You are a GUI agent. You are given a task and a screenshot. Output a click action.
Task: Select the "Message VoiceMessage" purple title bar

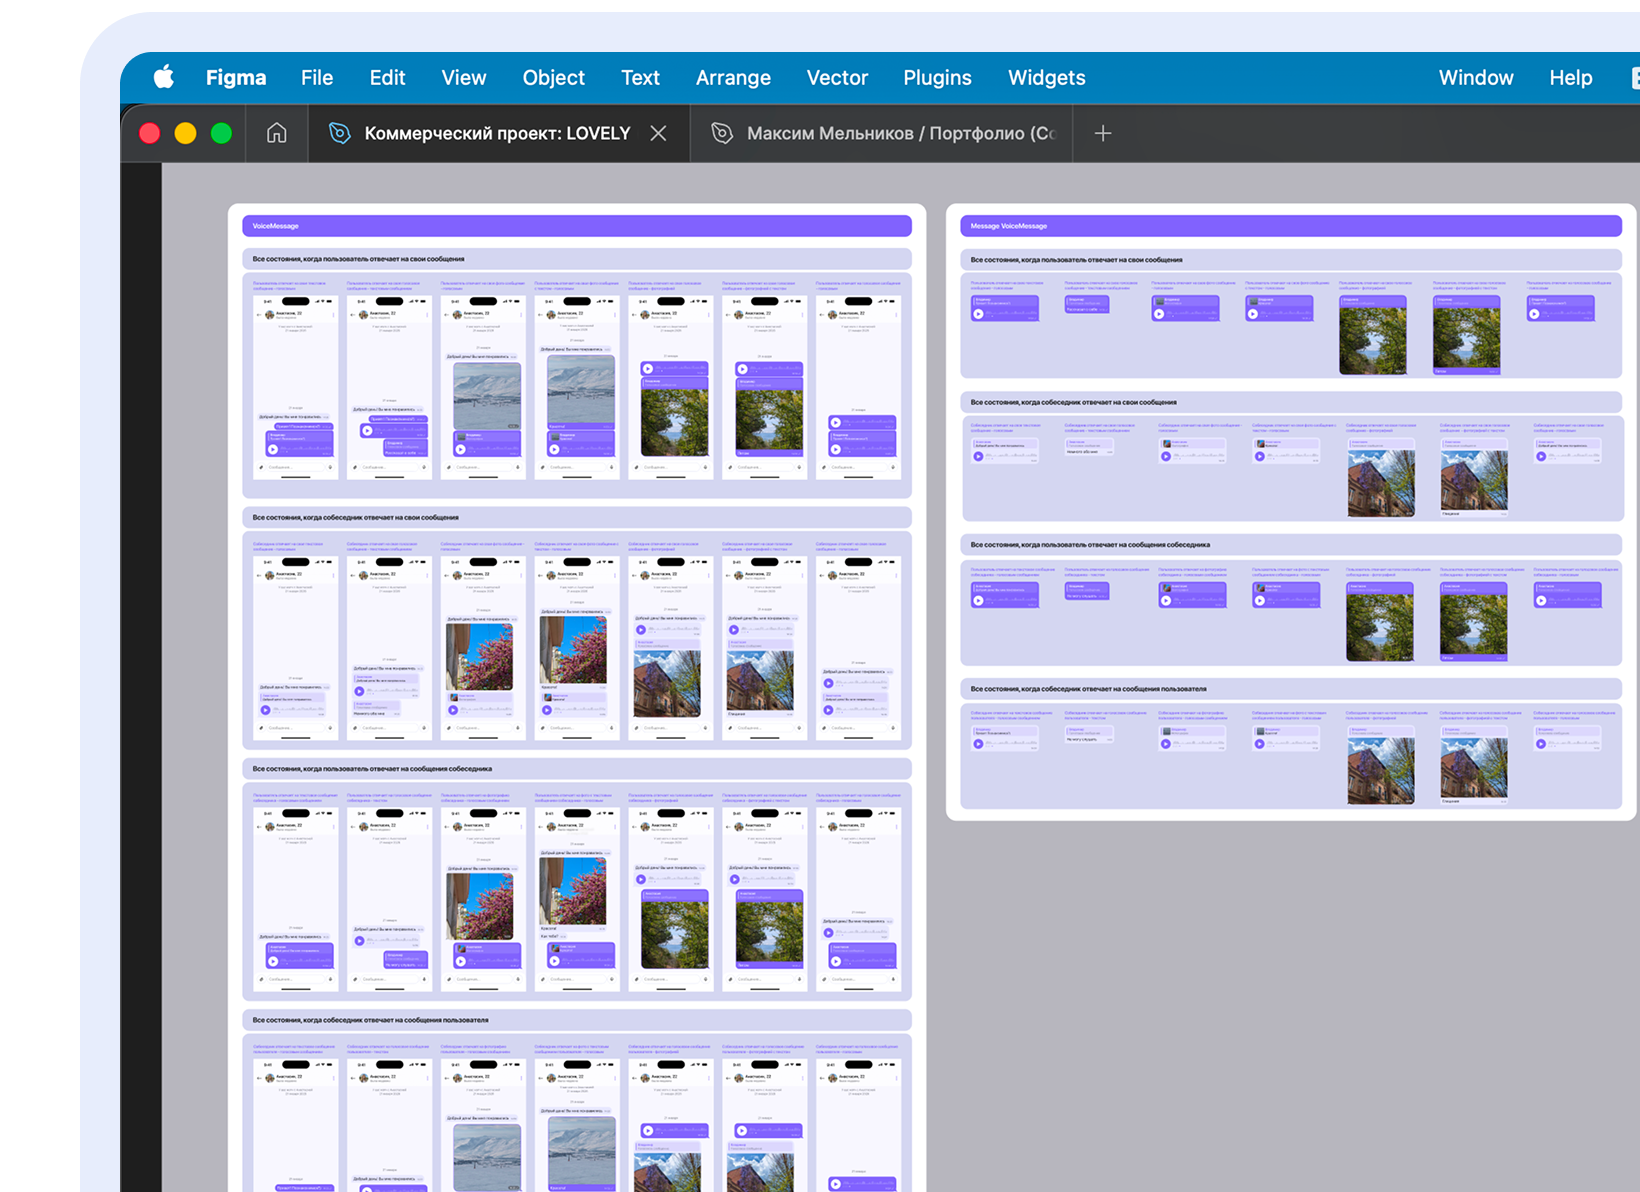point(1290,226)
